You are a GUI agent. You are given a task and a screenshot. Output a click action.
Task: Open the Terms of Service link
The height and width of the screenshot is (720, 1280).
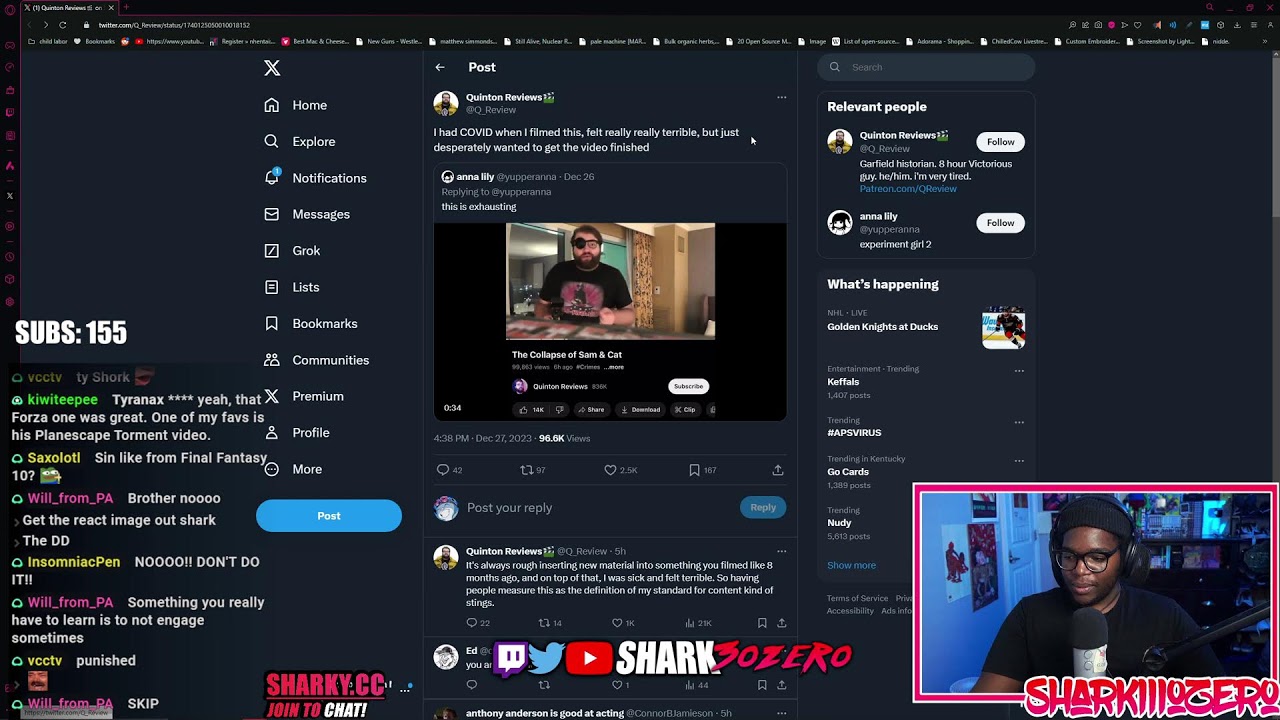pyautogui.click(x=857, y=598)
